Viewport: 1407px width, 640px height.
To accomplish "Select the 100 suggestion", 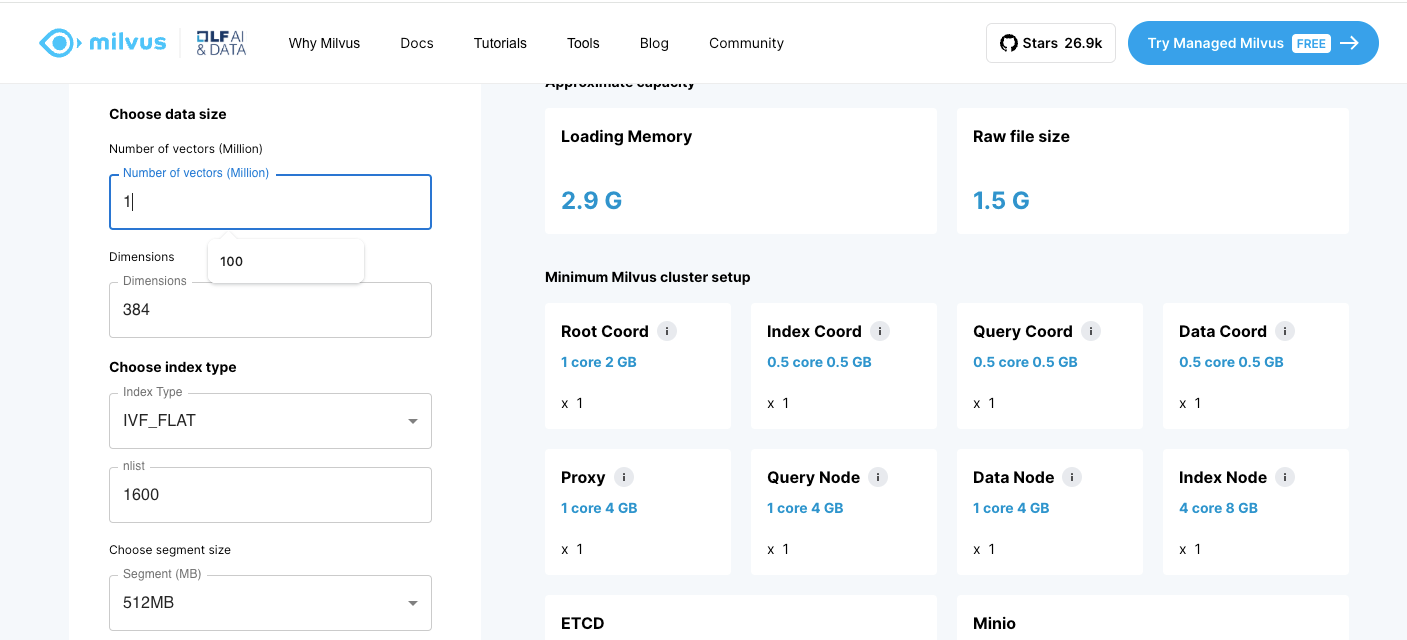I will coord(286,261).
